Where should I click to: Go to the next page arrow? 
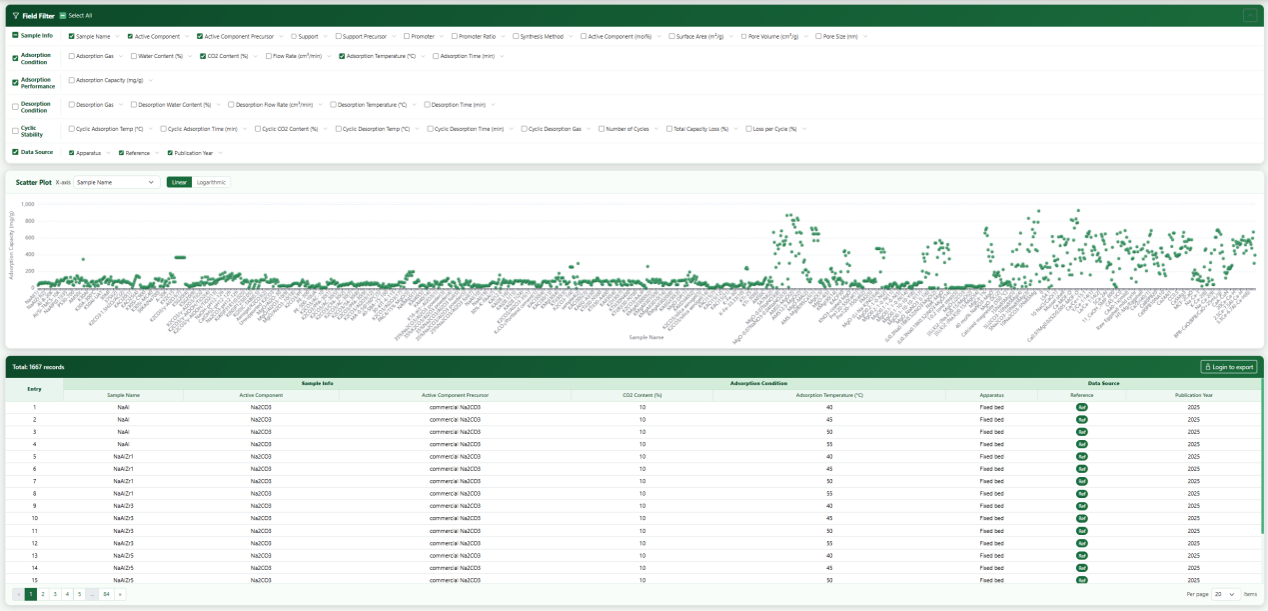tap(121, 594)
